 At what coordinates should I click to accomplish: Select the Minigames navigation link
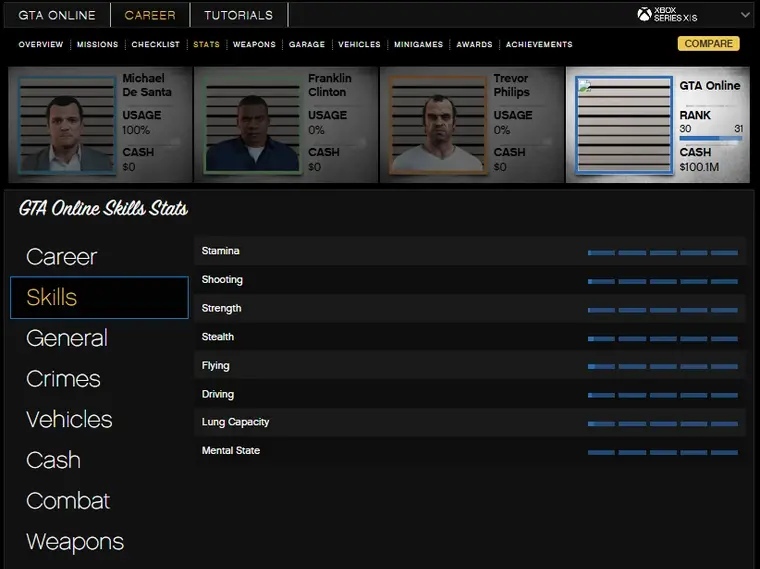(418, 44)
